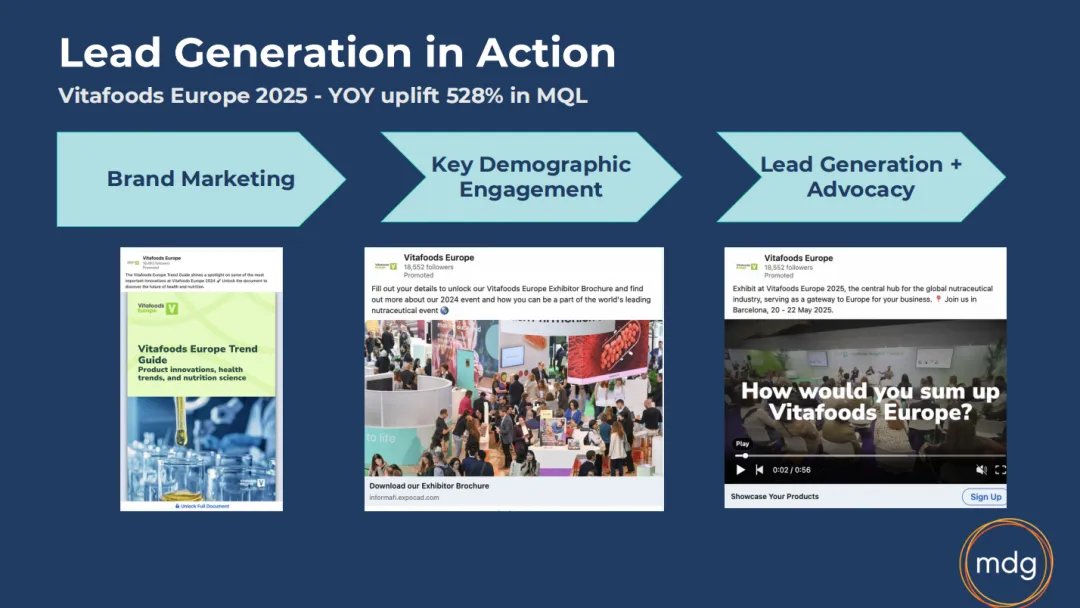Click the Vitafoods logo in the exhibitor brochure post

click(385, 266)
